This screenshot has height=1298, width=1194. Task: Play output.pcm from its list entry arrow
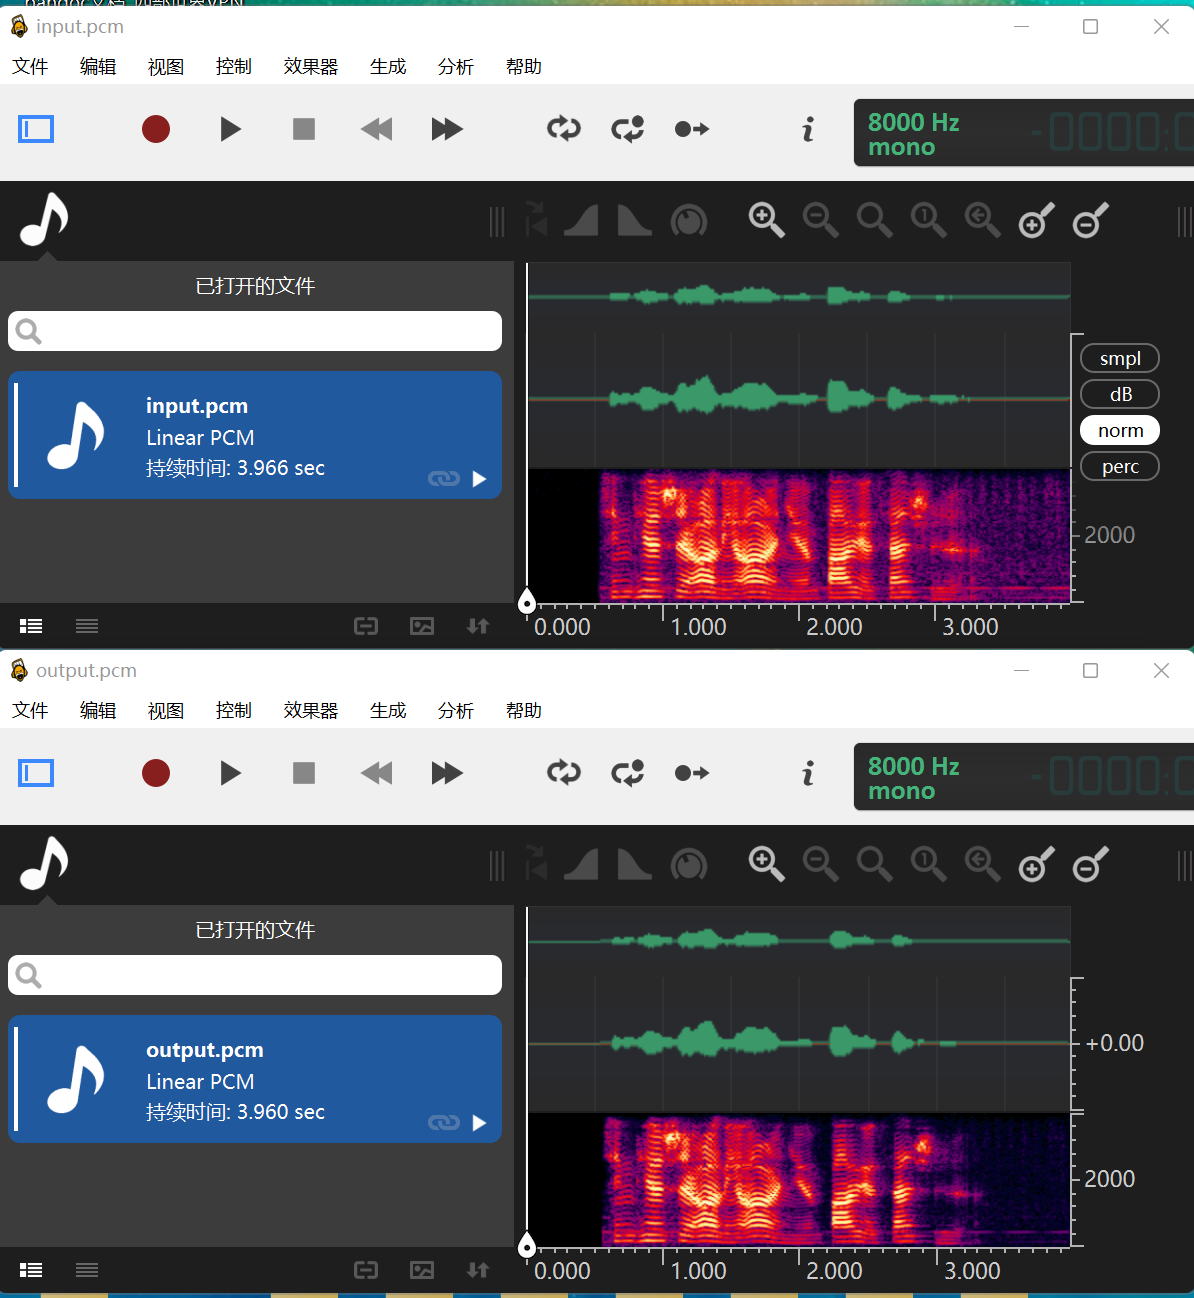[x=480, y=1123]
